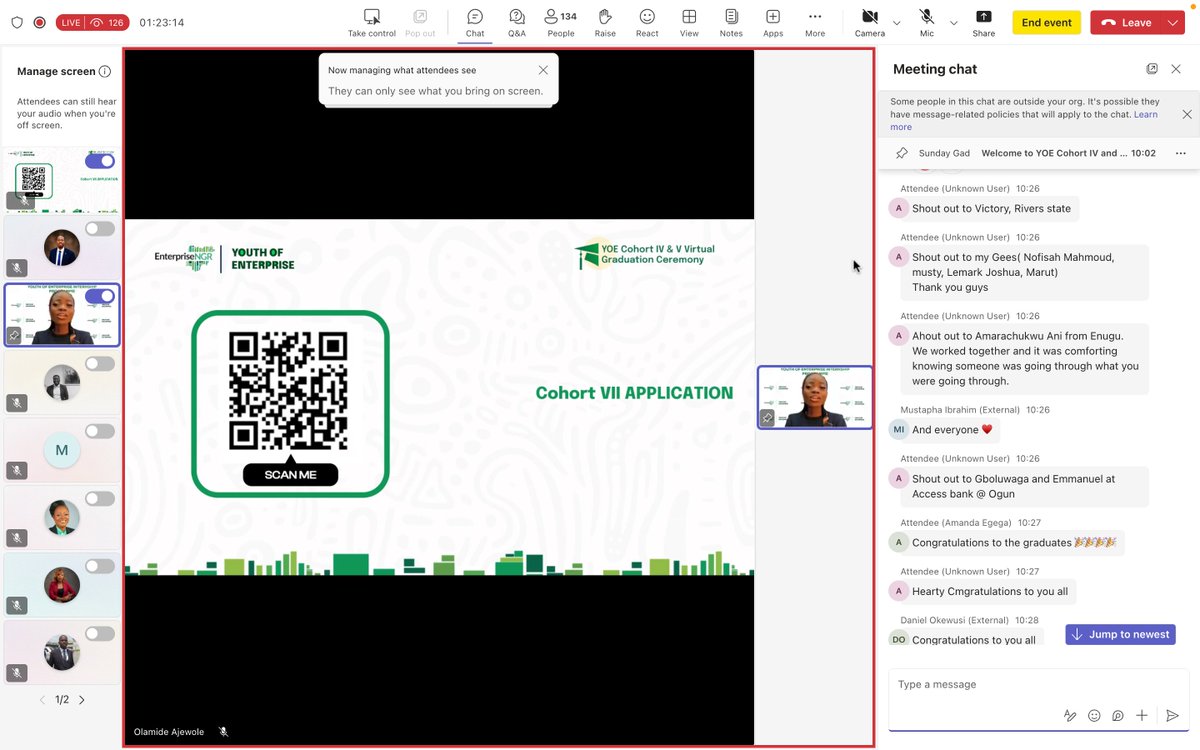The image size is (1200, 750).
Task: Go to the next page of participants
Action: (82, 700)
